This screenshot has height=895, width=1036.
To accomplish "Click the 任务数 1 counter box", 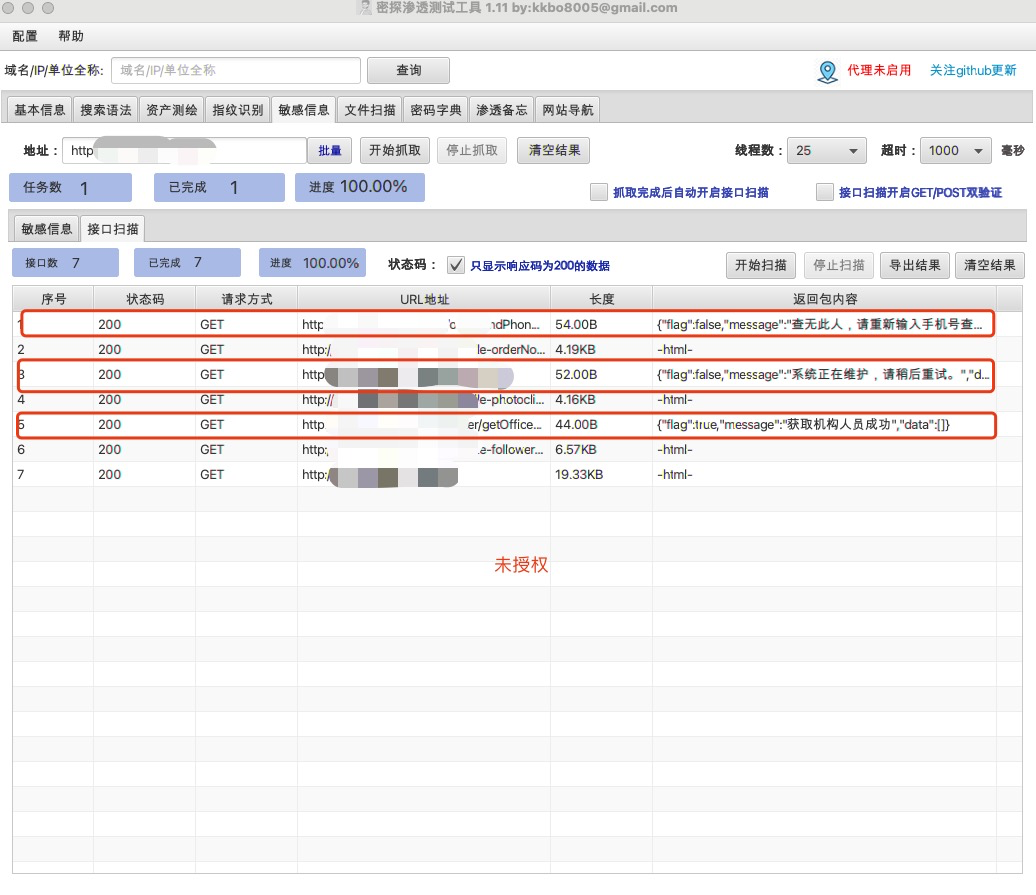I will tap(71, 188).
